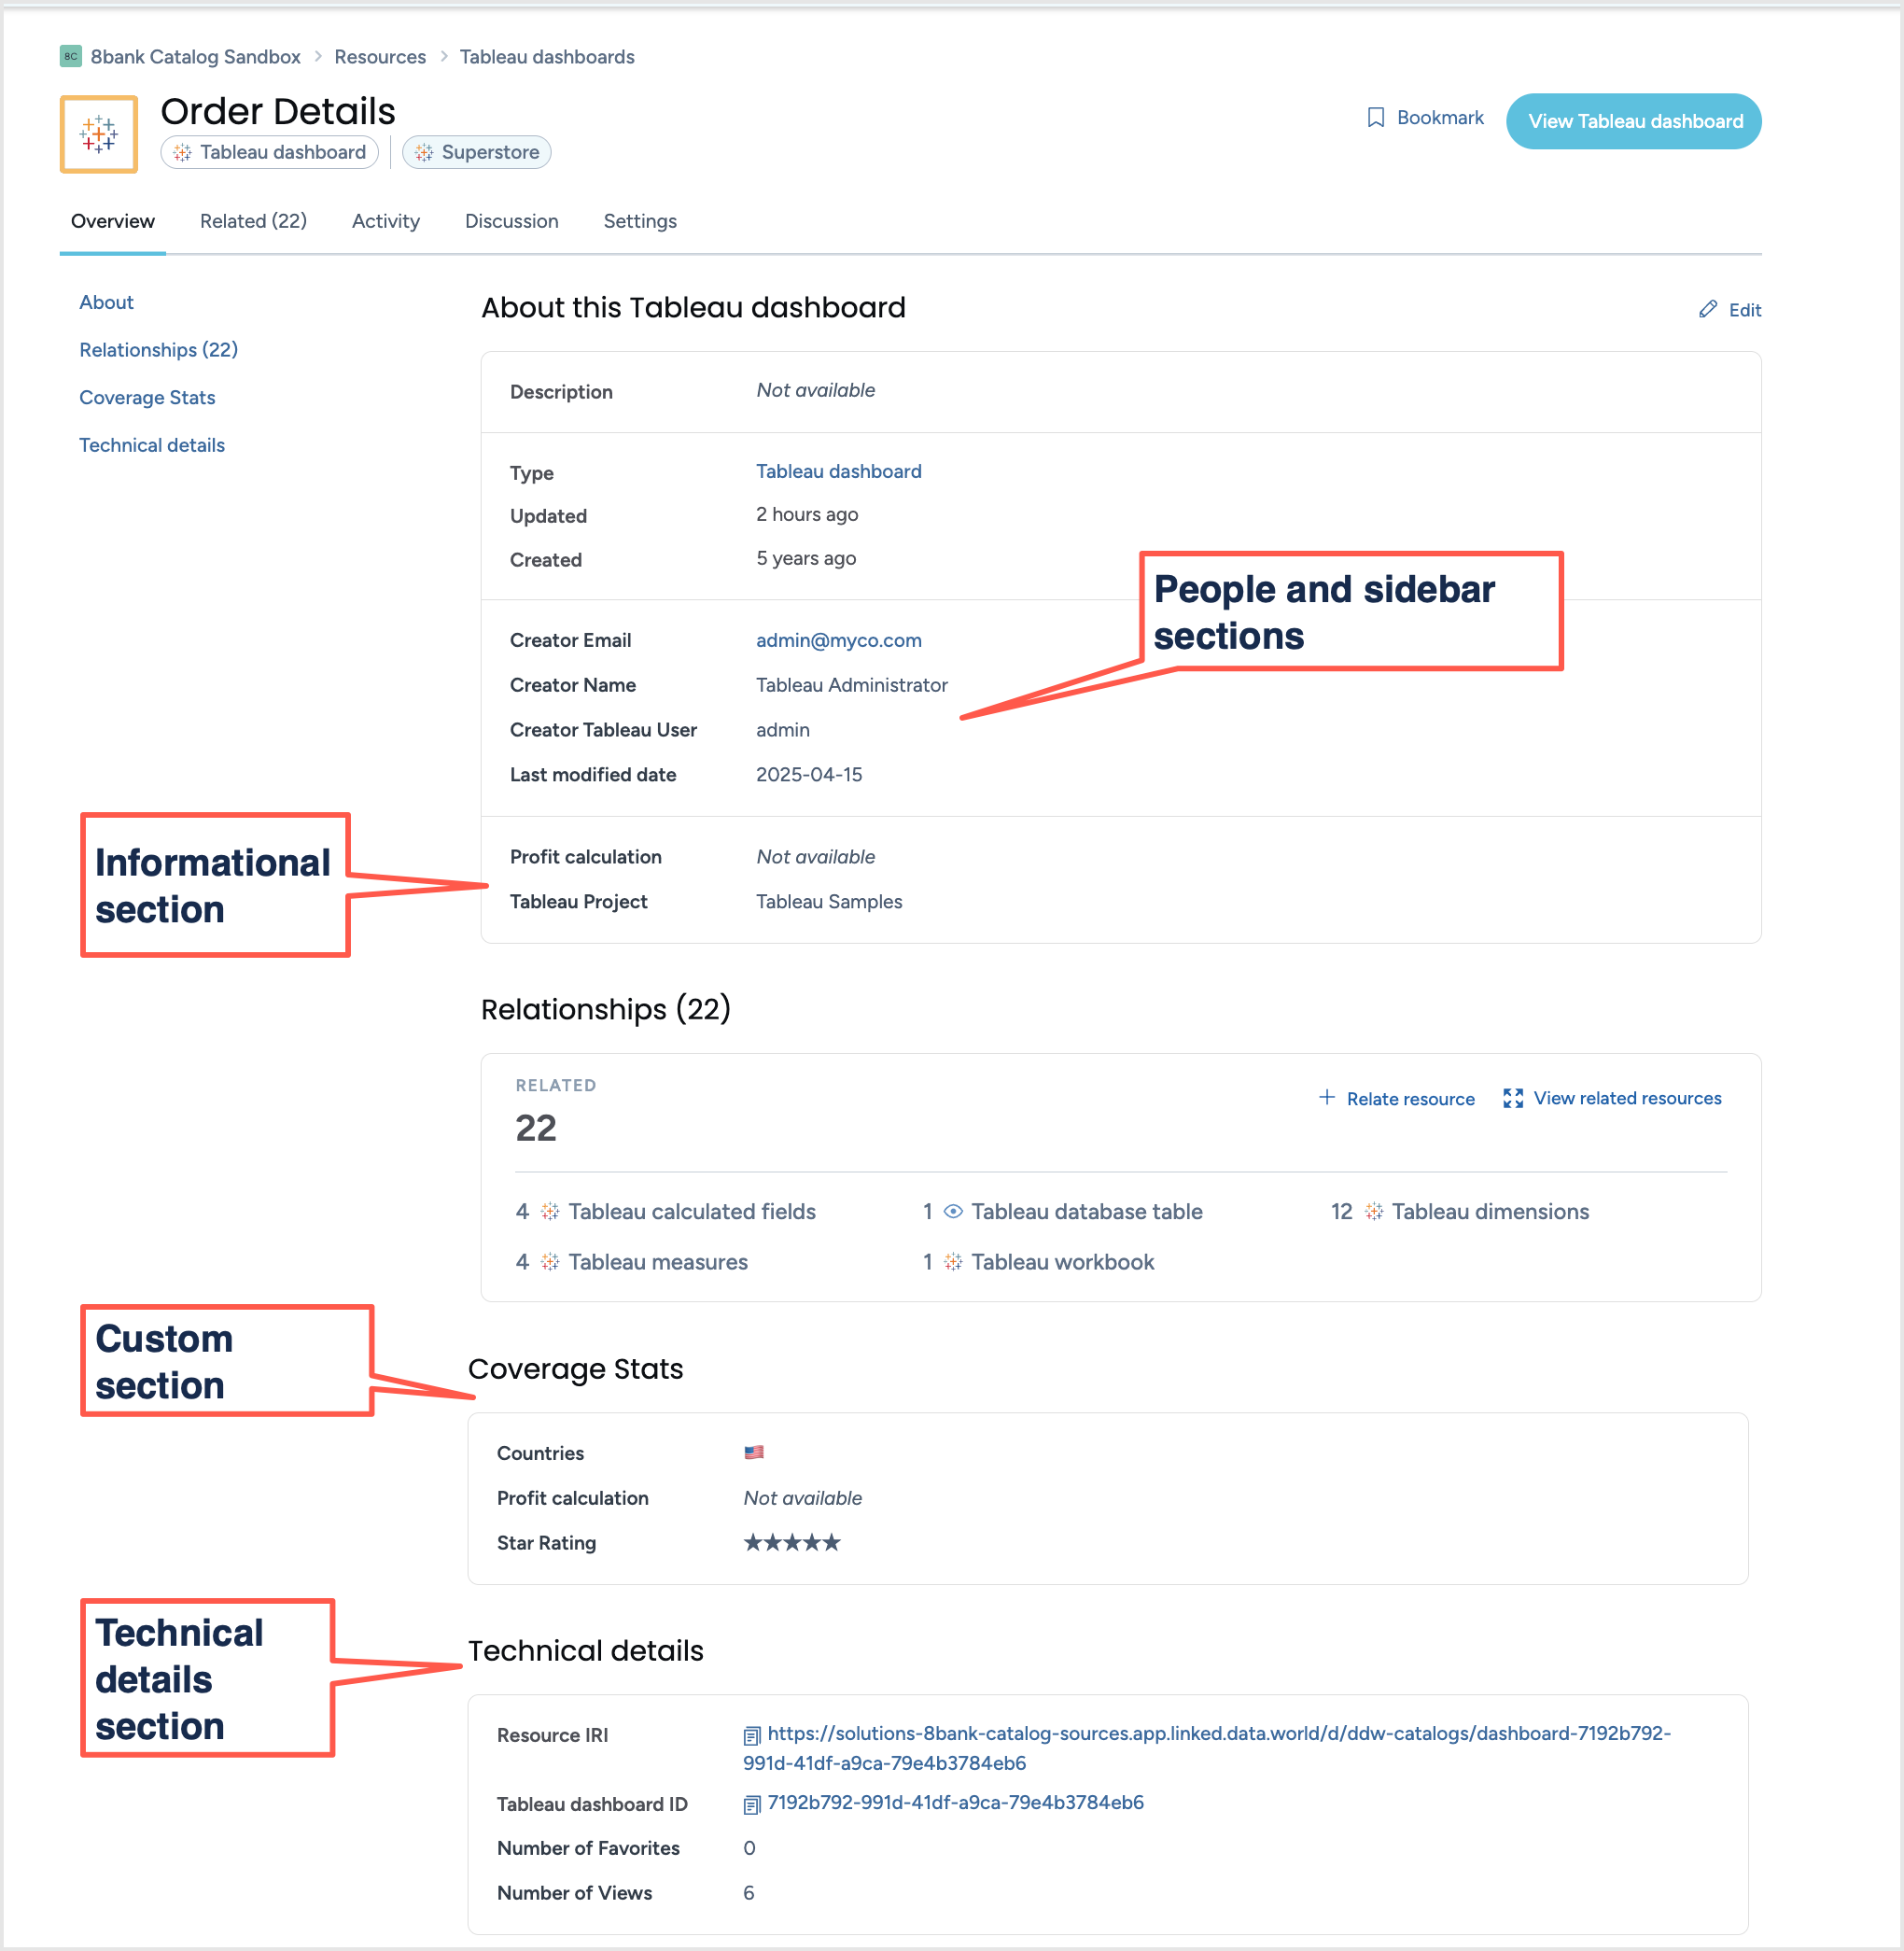This screenshot has height=1951, width=1904.
Task: Click the expand icon beside View related resources
Action: (x=1512, y=1098)
